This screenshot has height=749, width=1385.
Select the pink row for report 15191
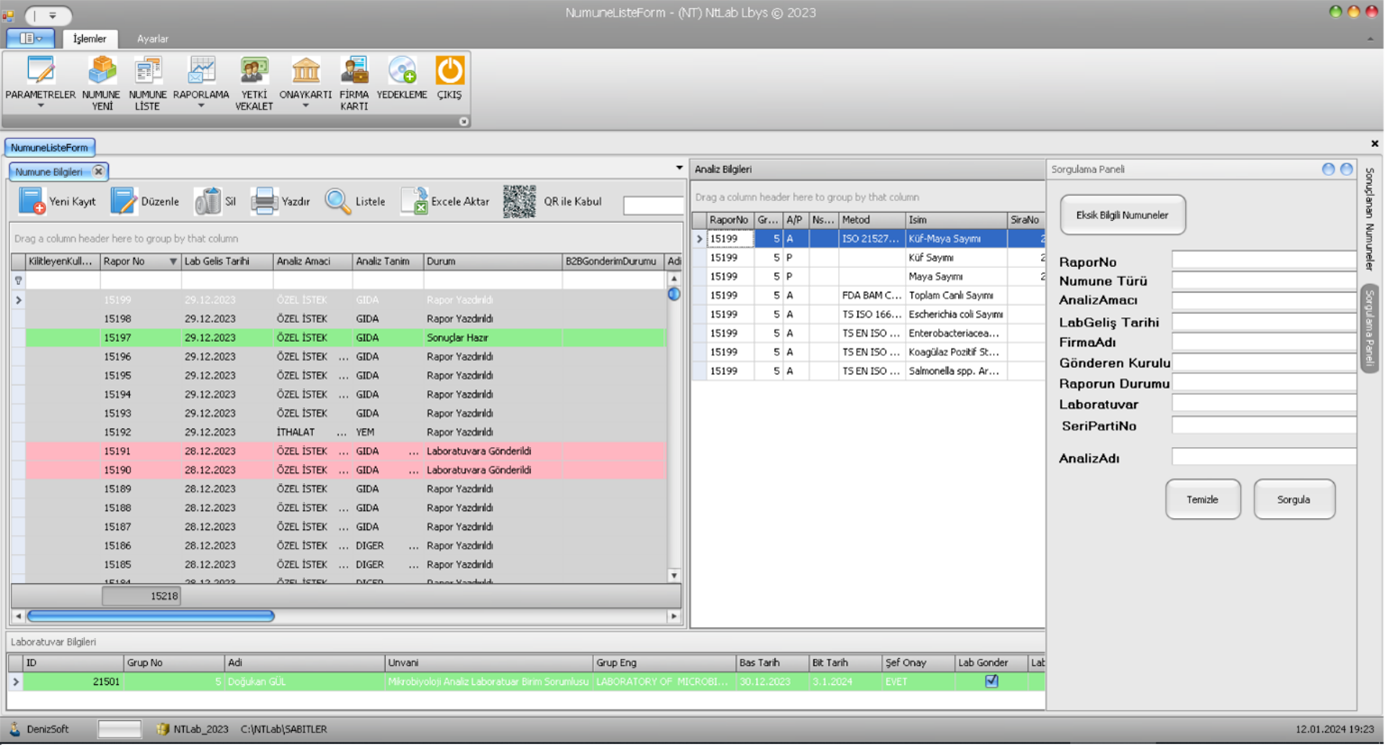pyautogui.click(x=345, y=451)
